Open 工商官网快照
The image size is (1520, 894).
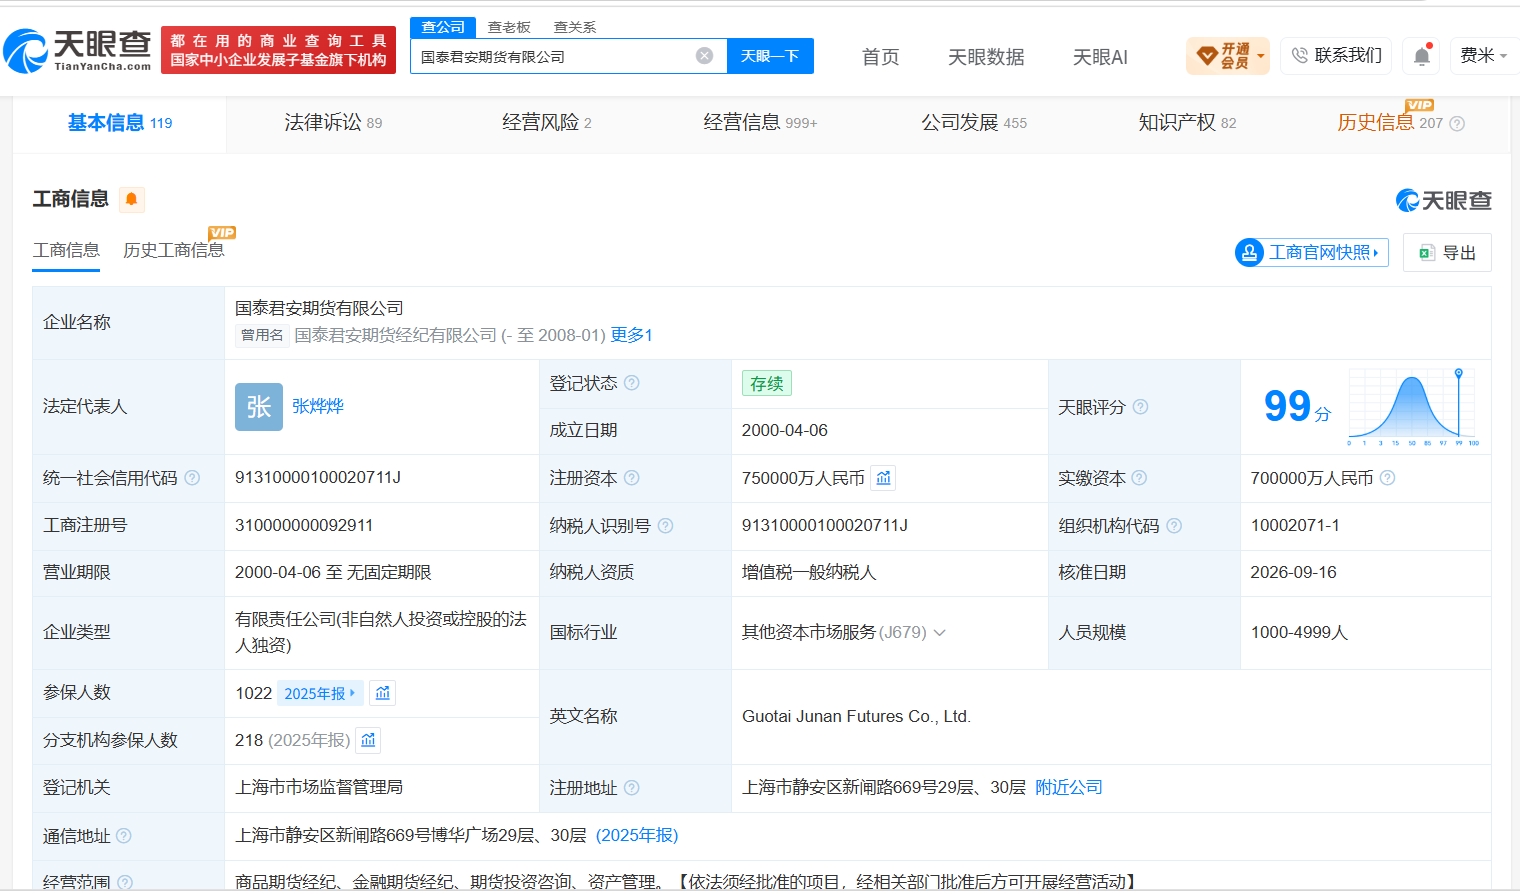point(1312,252)
